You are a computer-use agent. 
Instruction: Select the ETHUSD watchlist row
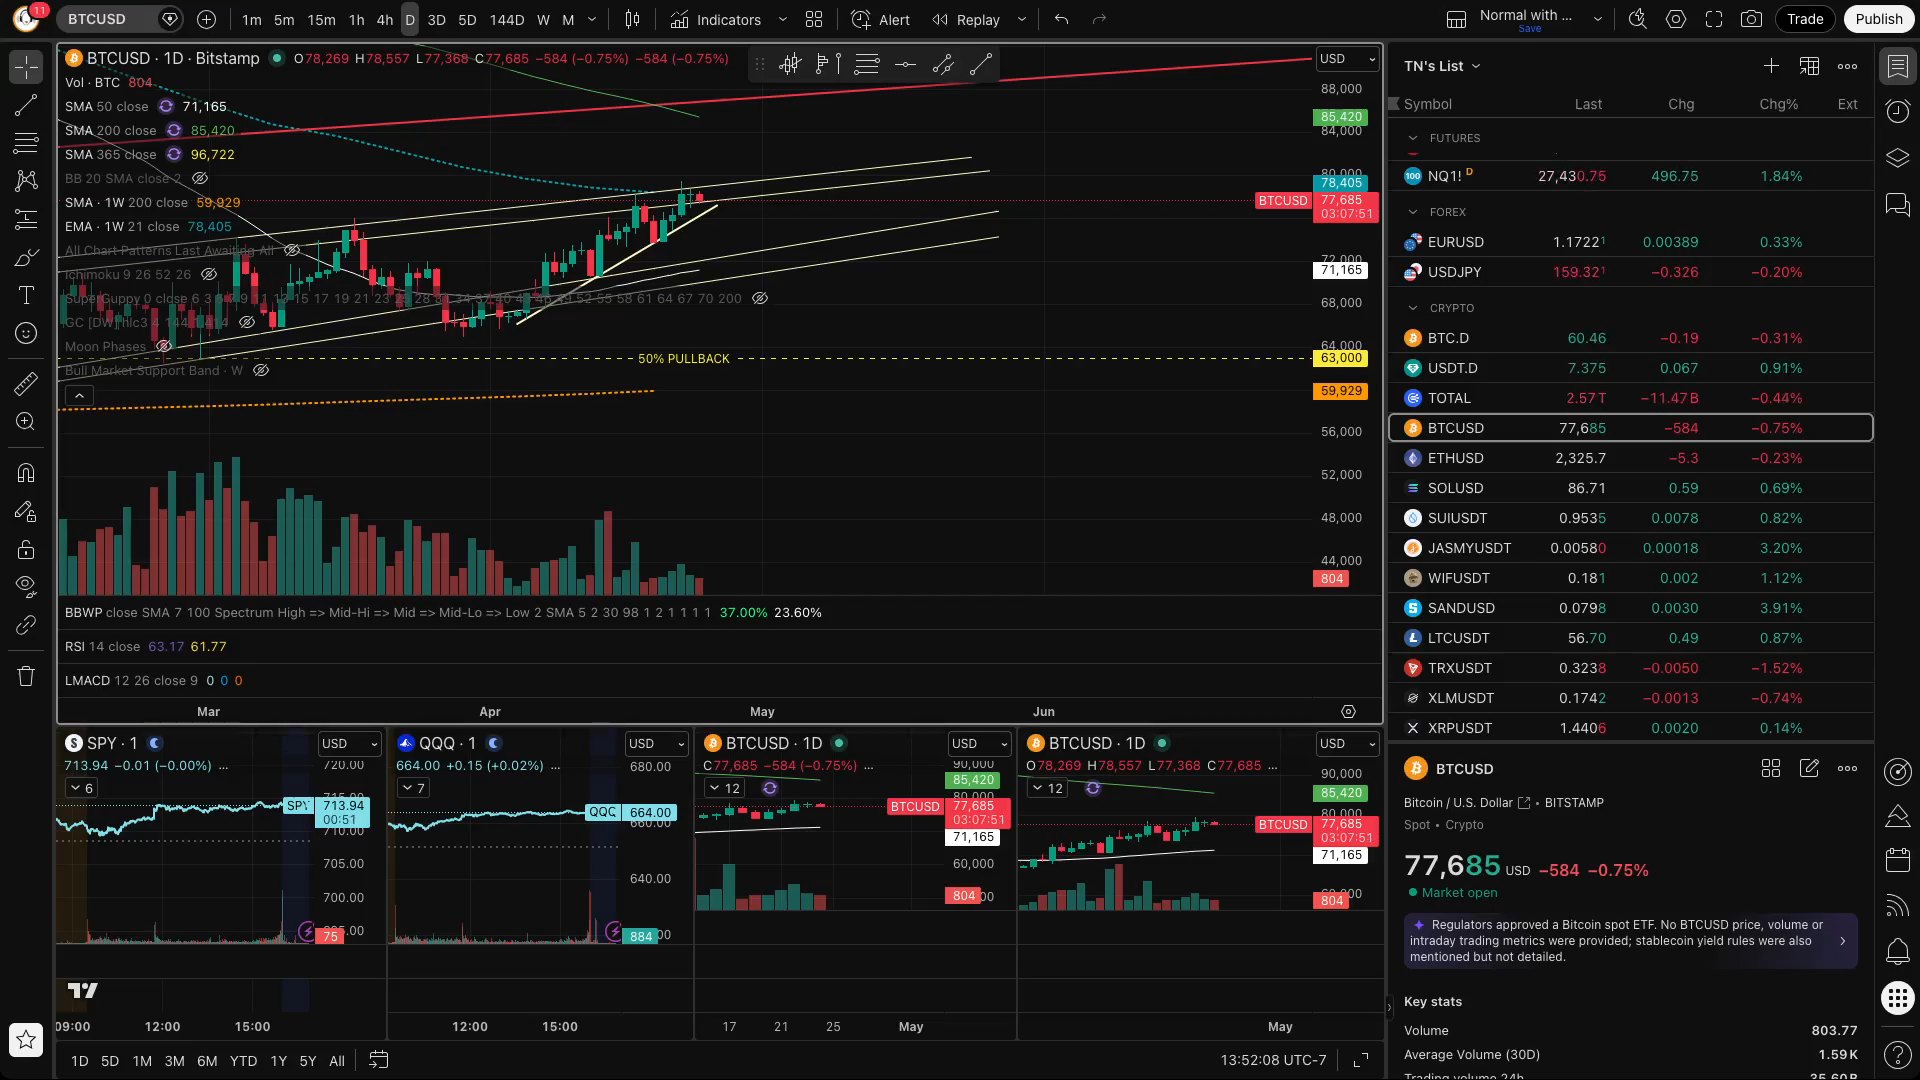point(1631,458)
